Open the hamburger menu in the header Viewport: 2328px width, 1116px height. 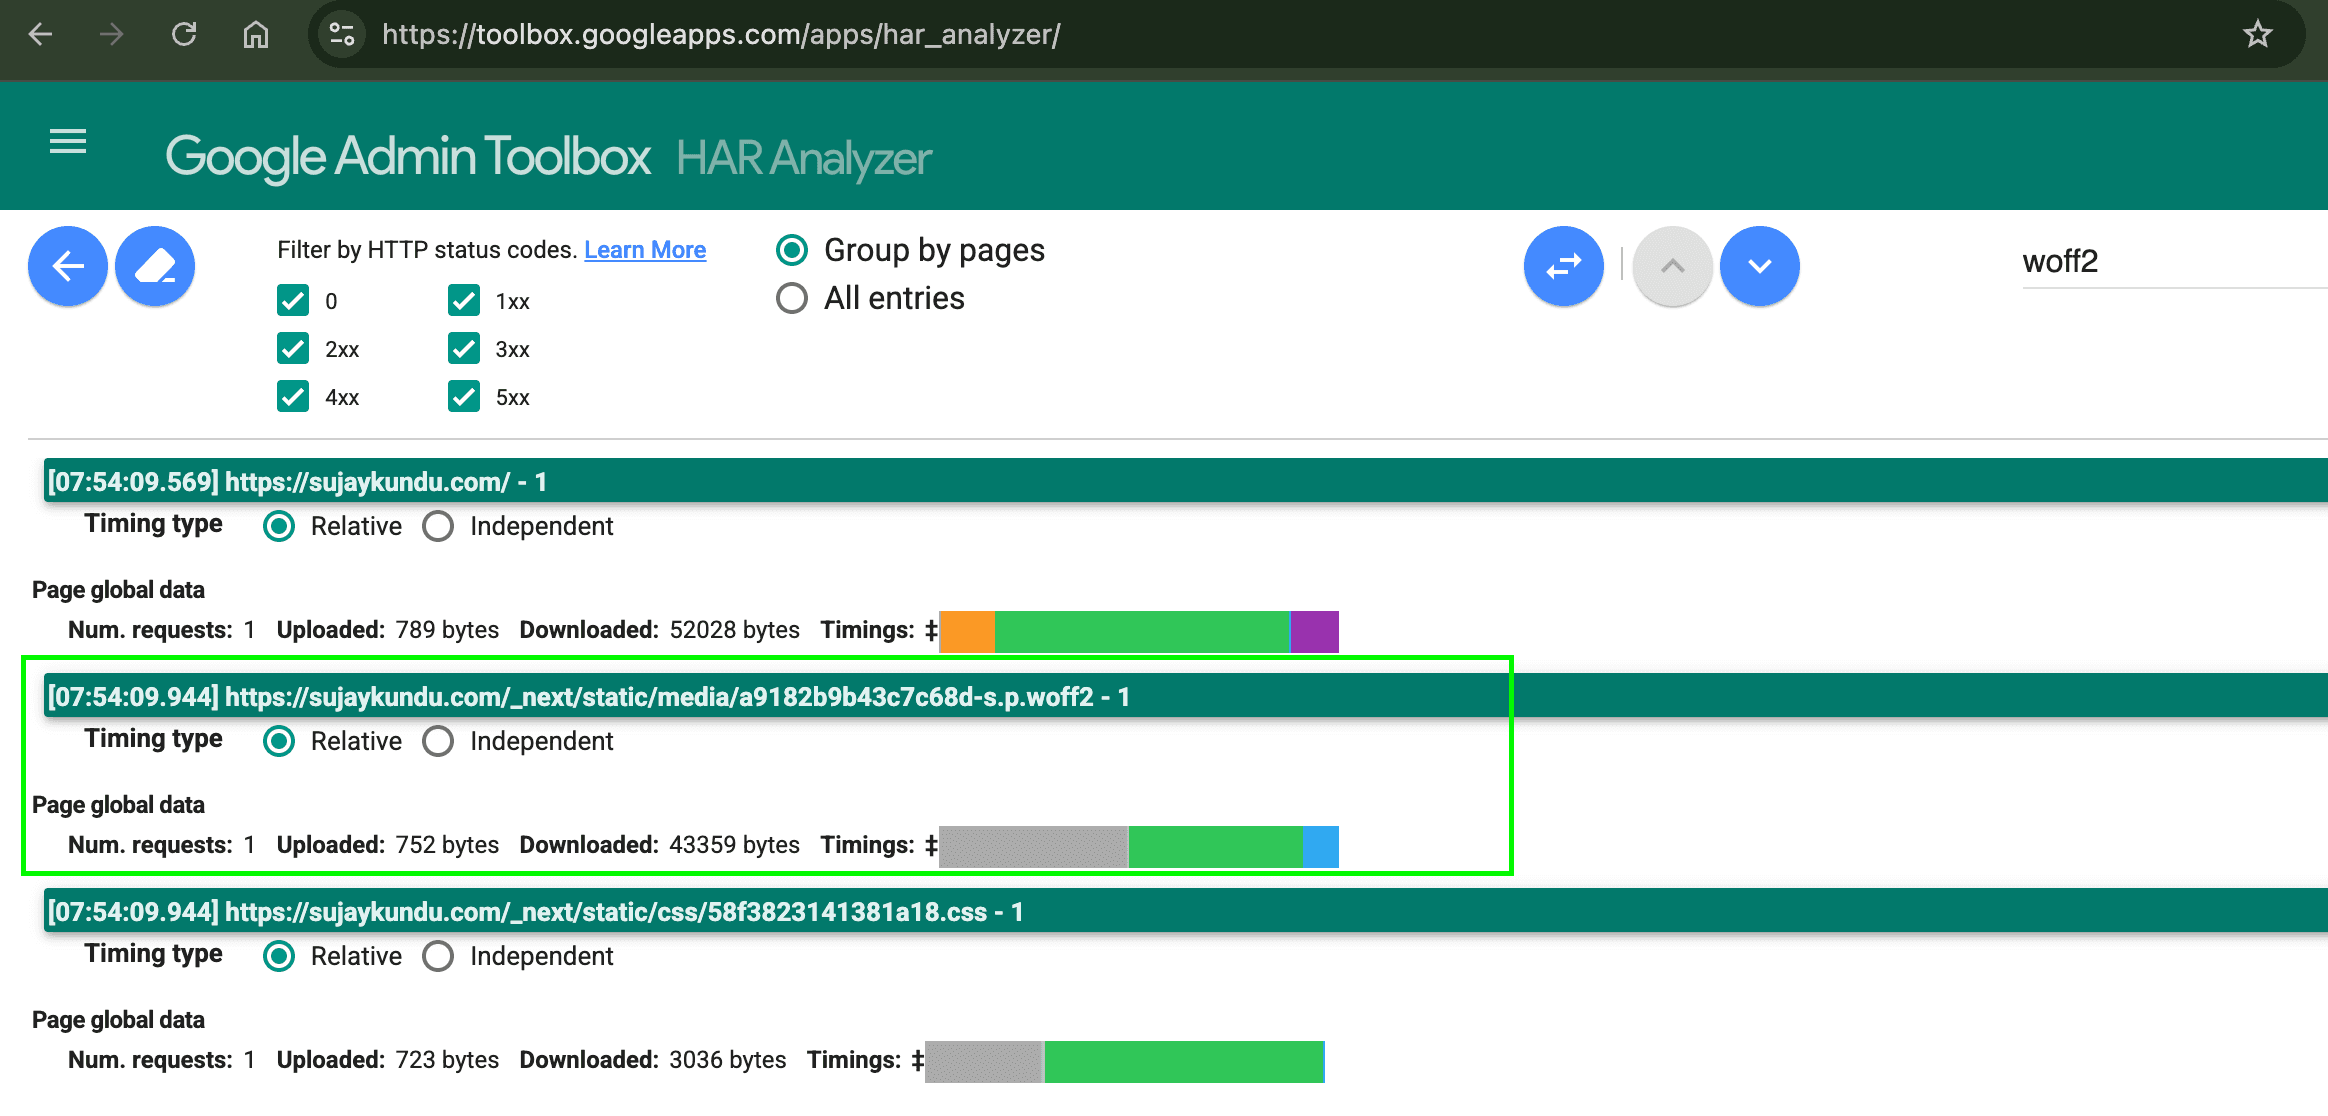(x=66, y=142)
